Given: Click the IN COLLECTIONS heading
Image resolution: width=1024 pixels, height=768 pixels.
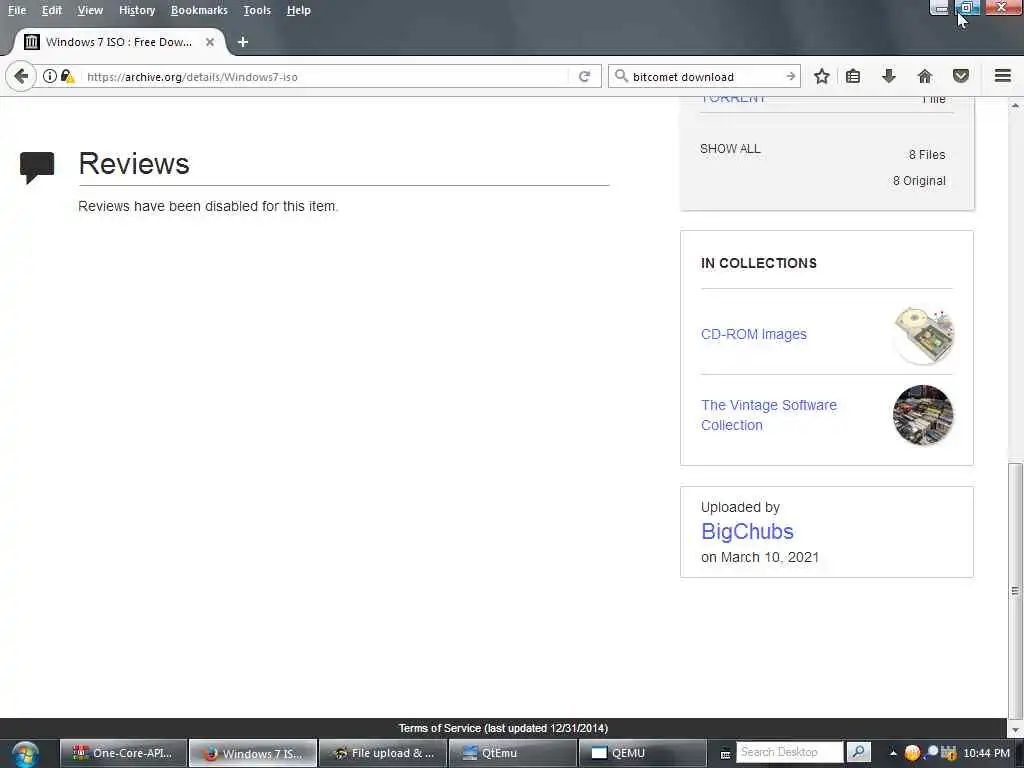Looking at the screenshot, I should pyautogui.click(x=759, y=263).
